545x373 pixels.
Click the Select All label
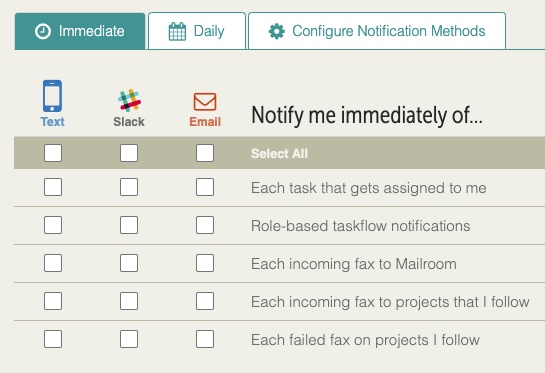coord(279,153)
